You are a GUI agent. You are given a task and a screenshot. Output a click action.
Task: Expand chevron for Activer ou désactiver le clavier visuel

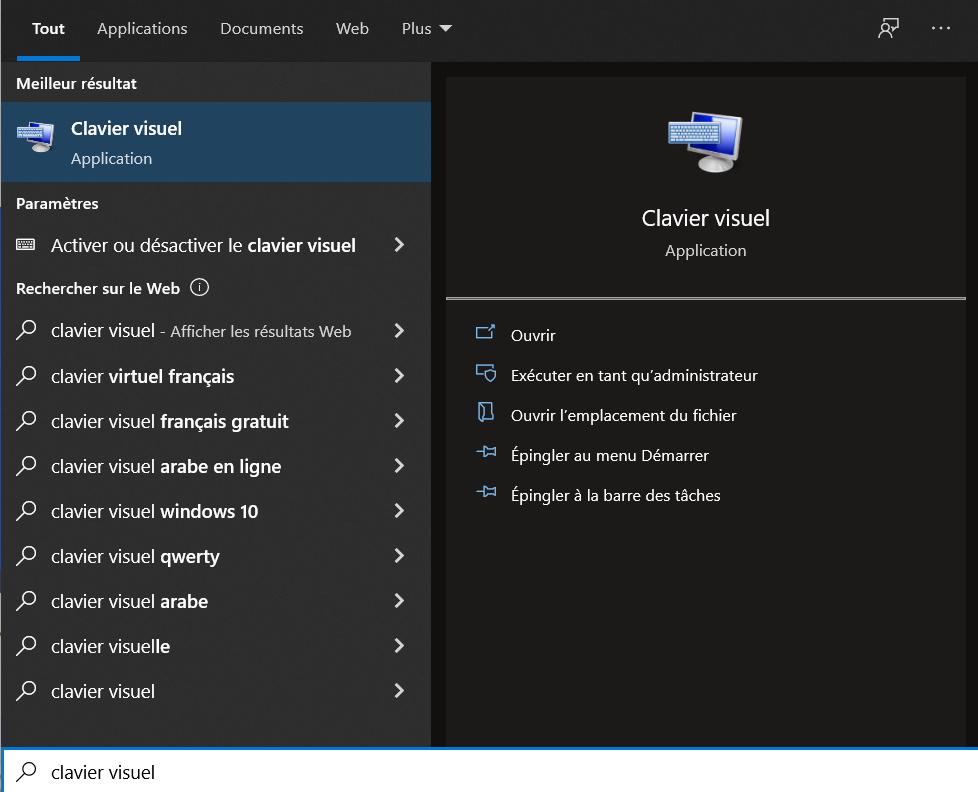(399, 245)
